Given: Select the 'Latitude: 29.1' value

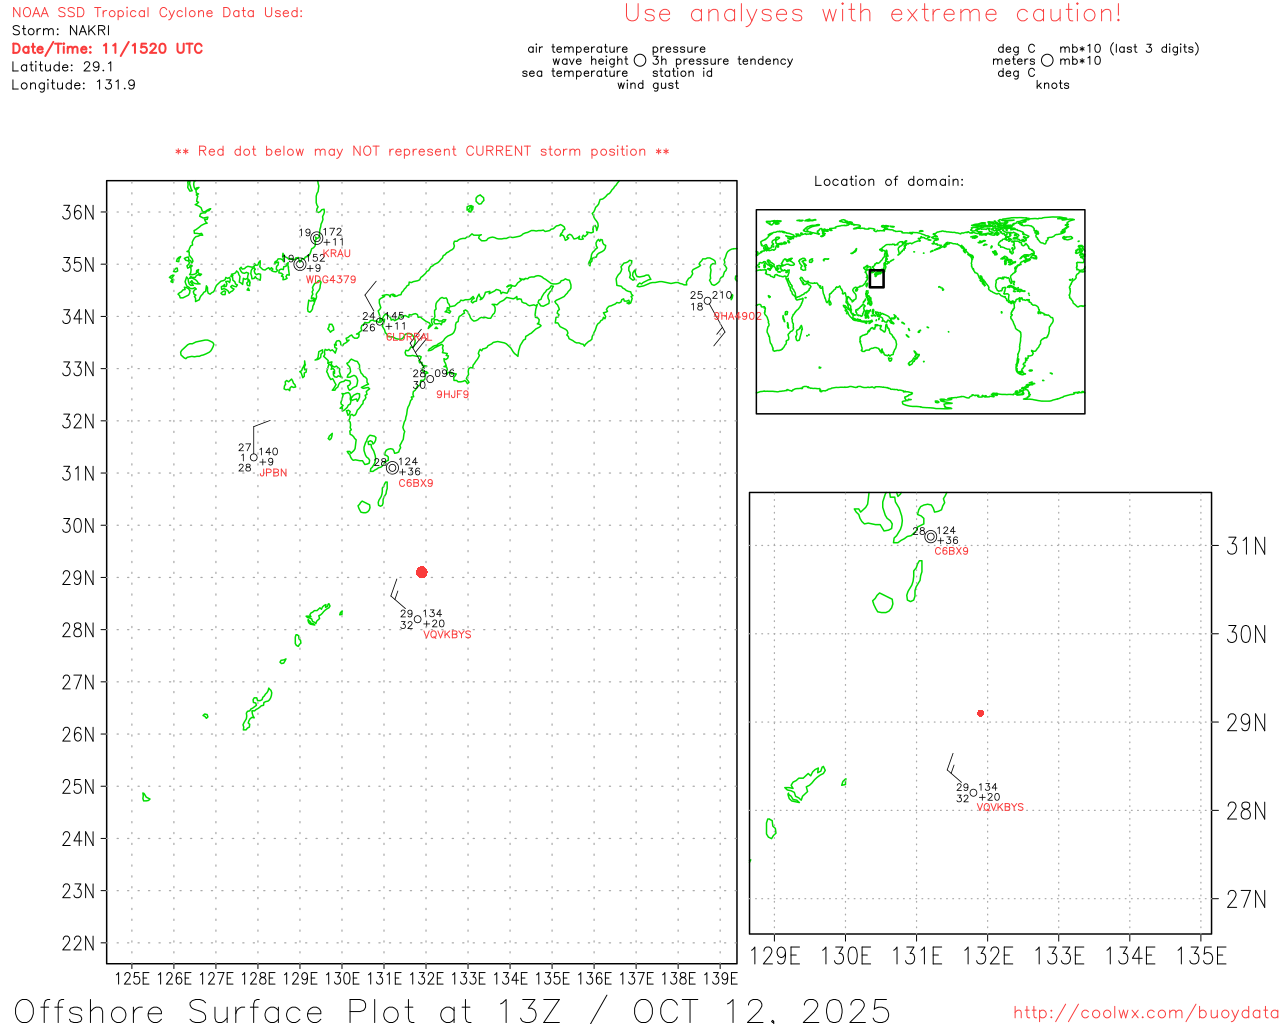Looking at the screenshot, I should (x=62, y=67).
